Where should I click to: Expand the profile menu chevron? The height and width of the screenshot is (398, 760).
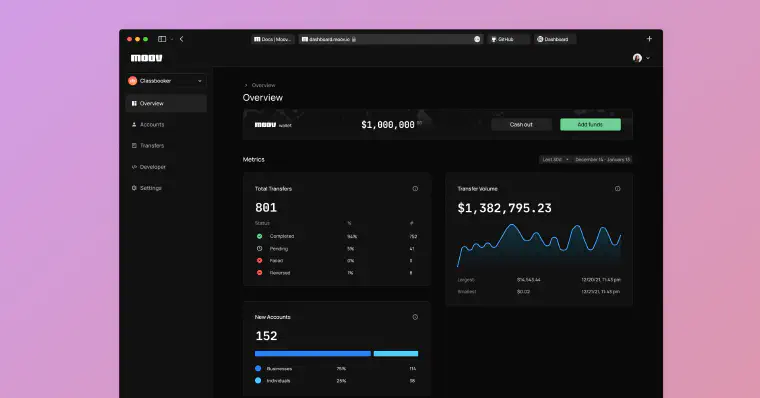[648, 58]
